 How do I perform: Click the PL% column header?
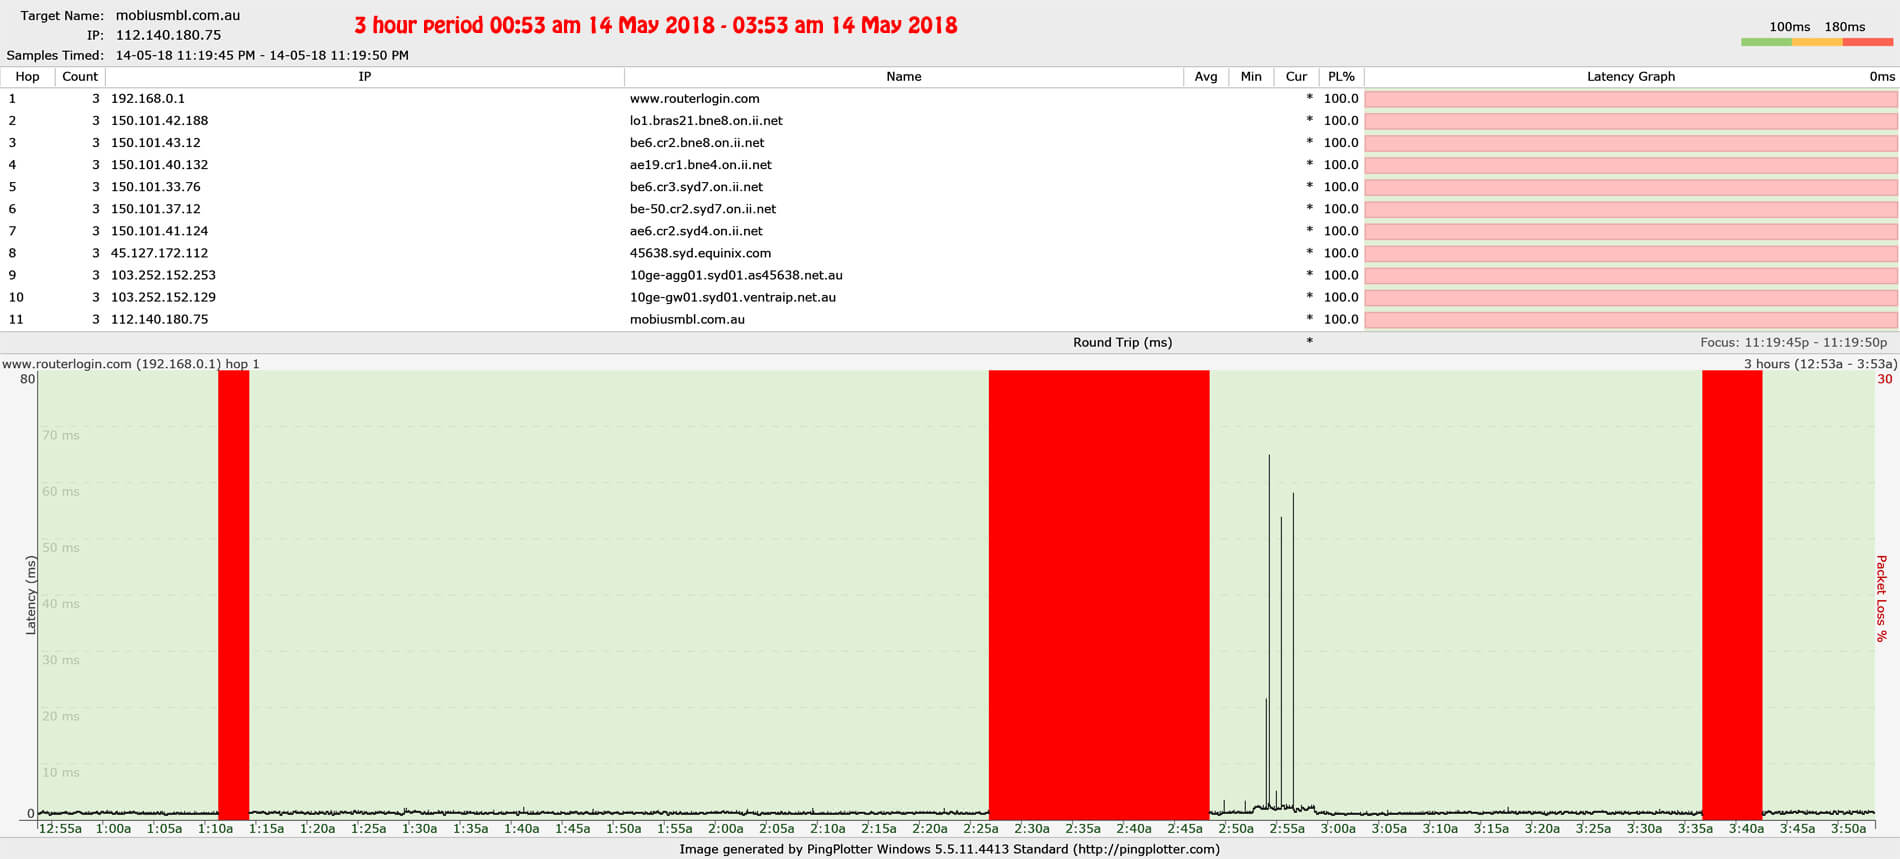pyautogui.click(x=1341, y=77)
